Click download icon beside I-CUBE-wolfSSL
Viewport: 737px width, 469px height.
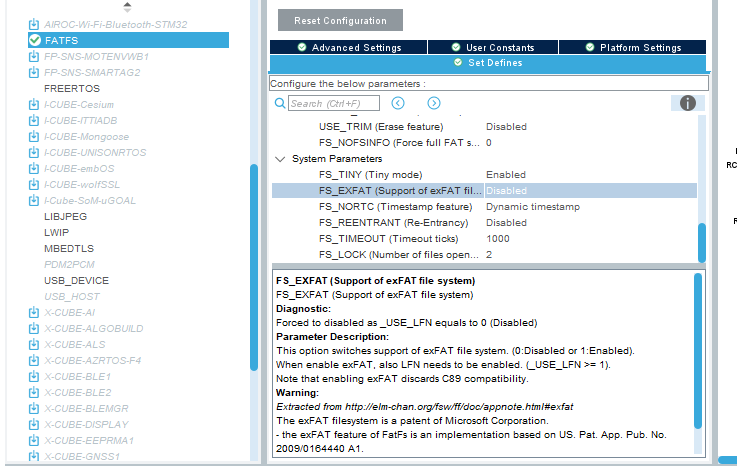point(34,184)
